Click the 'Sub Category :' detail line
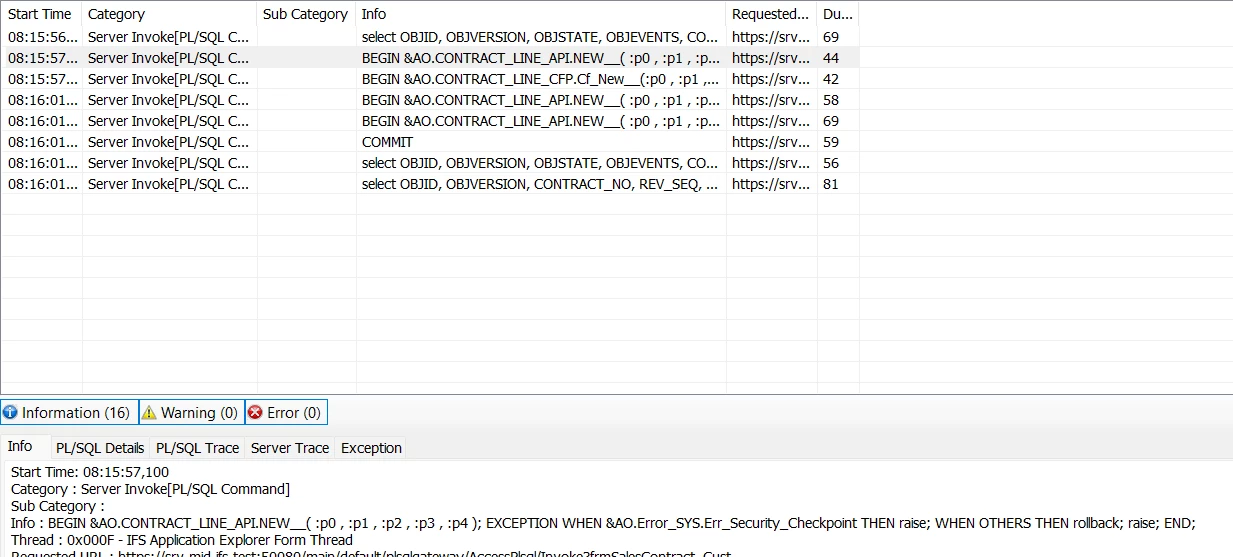This screenshot has height=557, width=1233. click(57, 506)
